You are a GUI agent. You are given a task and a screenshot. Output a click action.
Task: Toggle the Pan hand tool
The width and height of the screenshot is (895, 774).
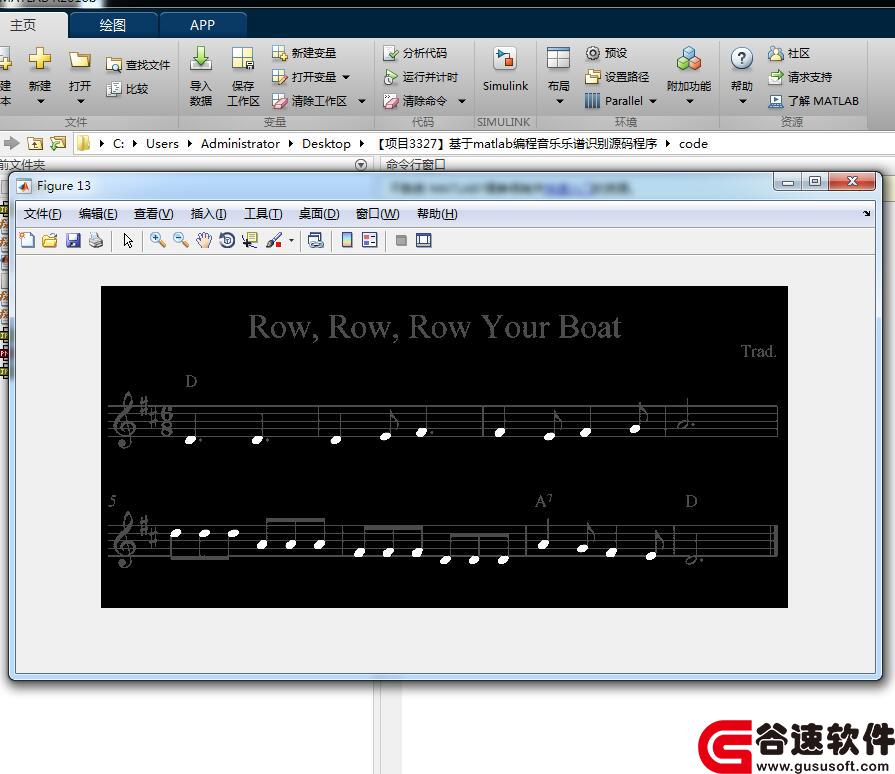click(204, 240)
